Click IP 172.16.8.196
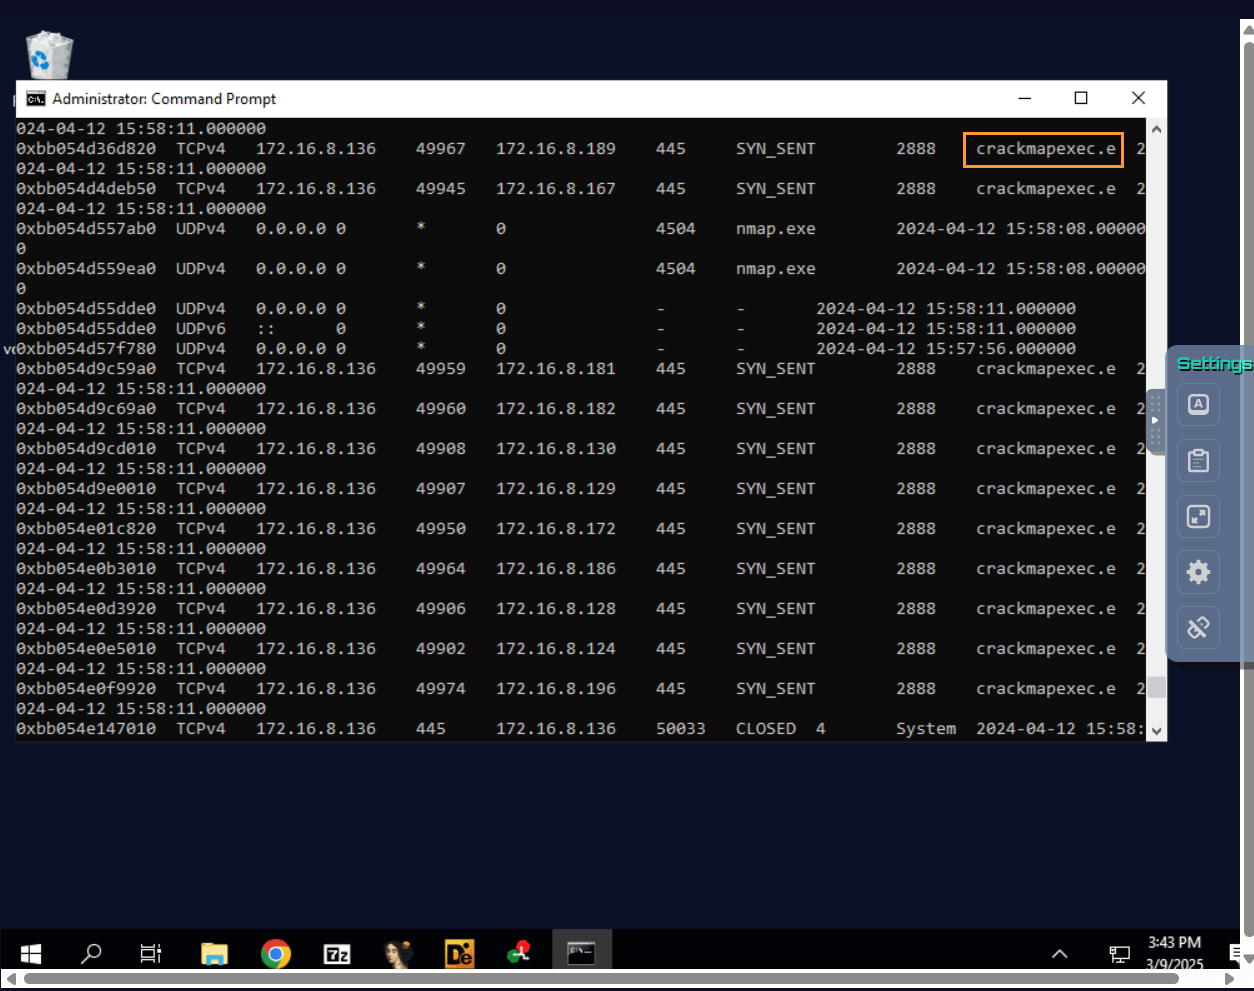The height and width of the screenshot is (991, 1254). [x=556, y=689]
